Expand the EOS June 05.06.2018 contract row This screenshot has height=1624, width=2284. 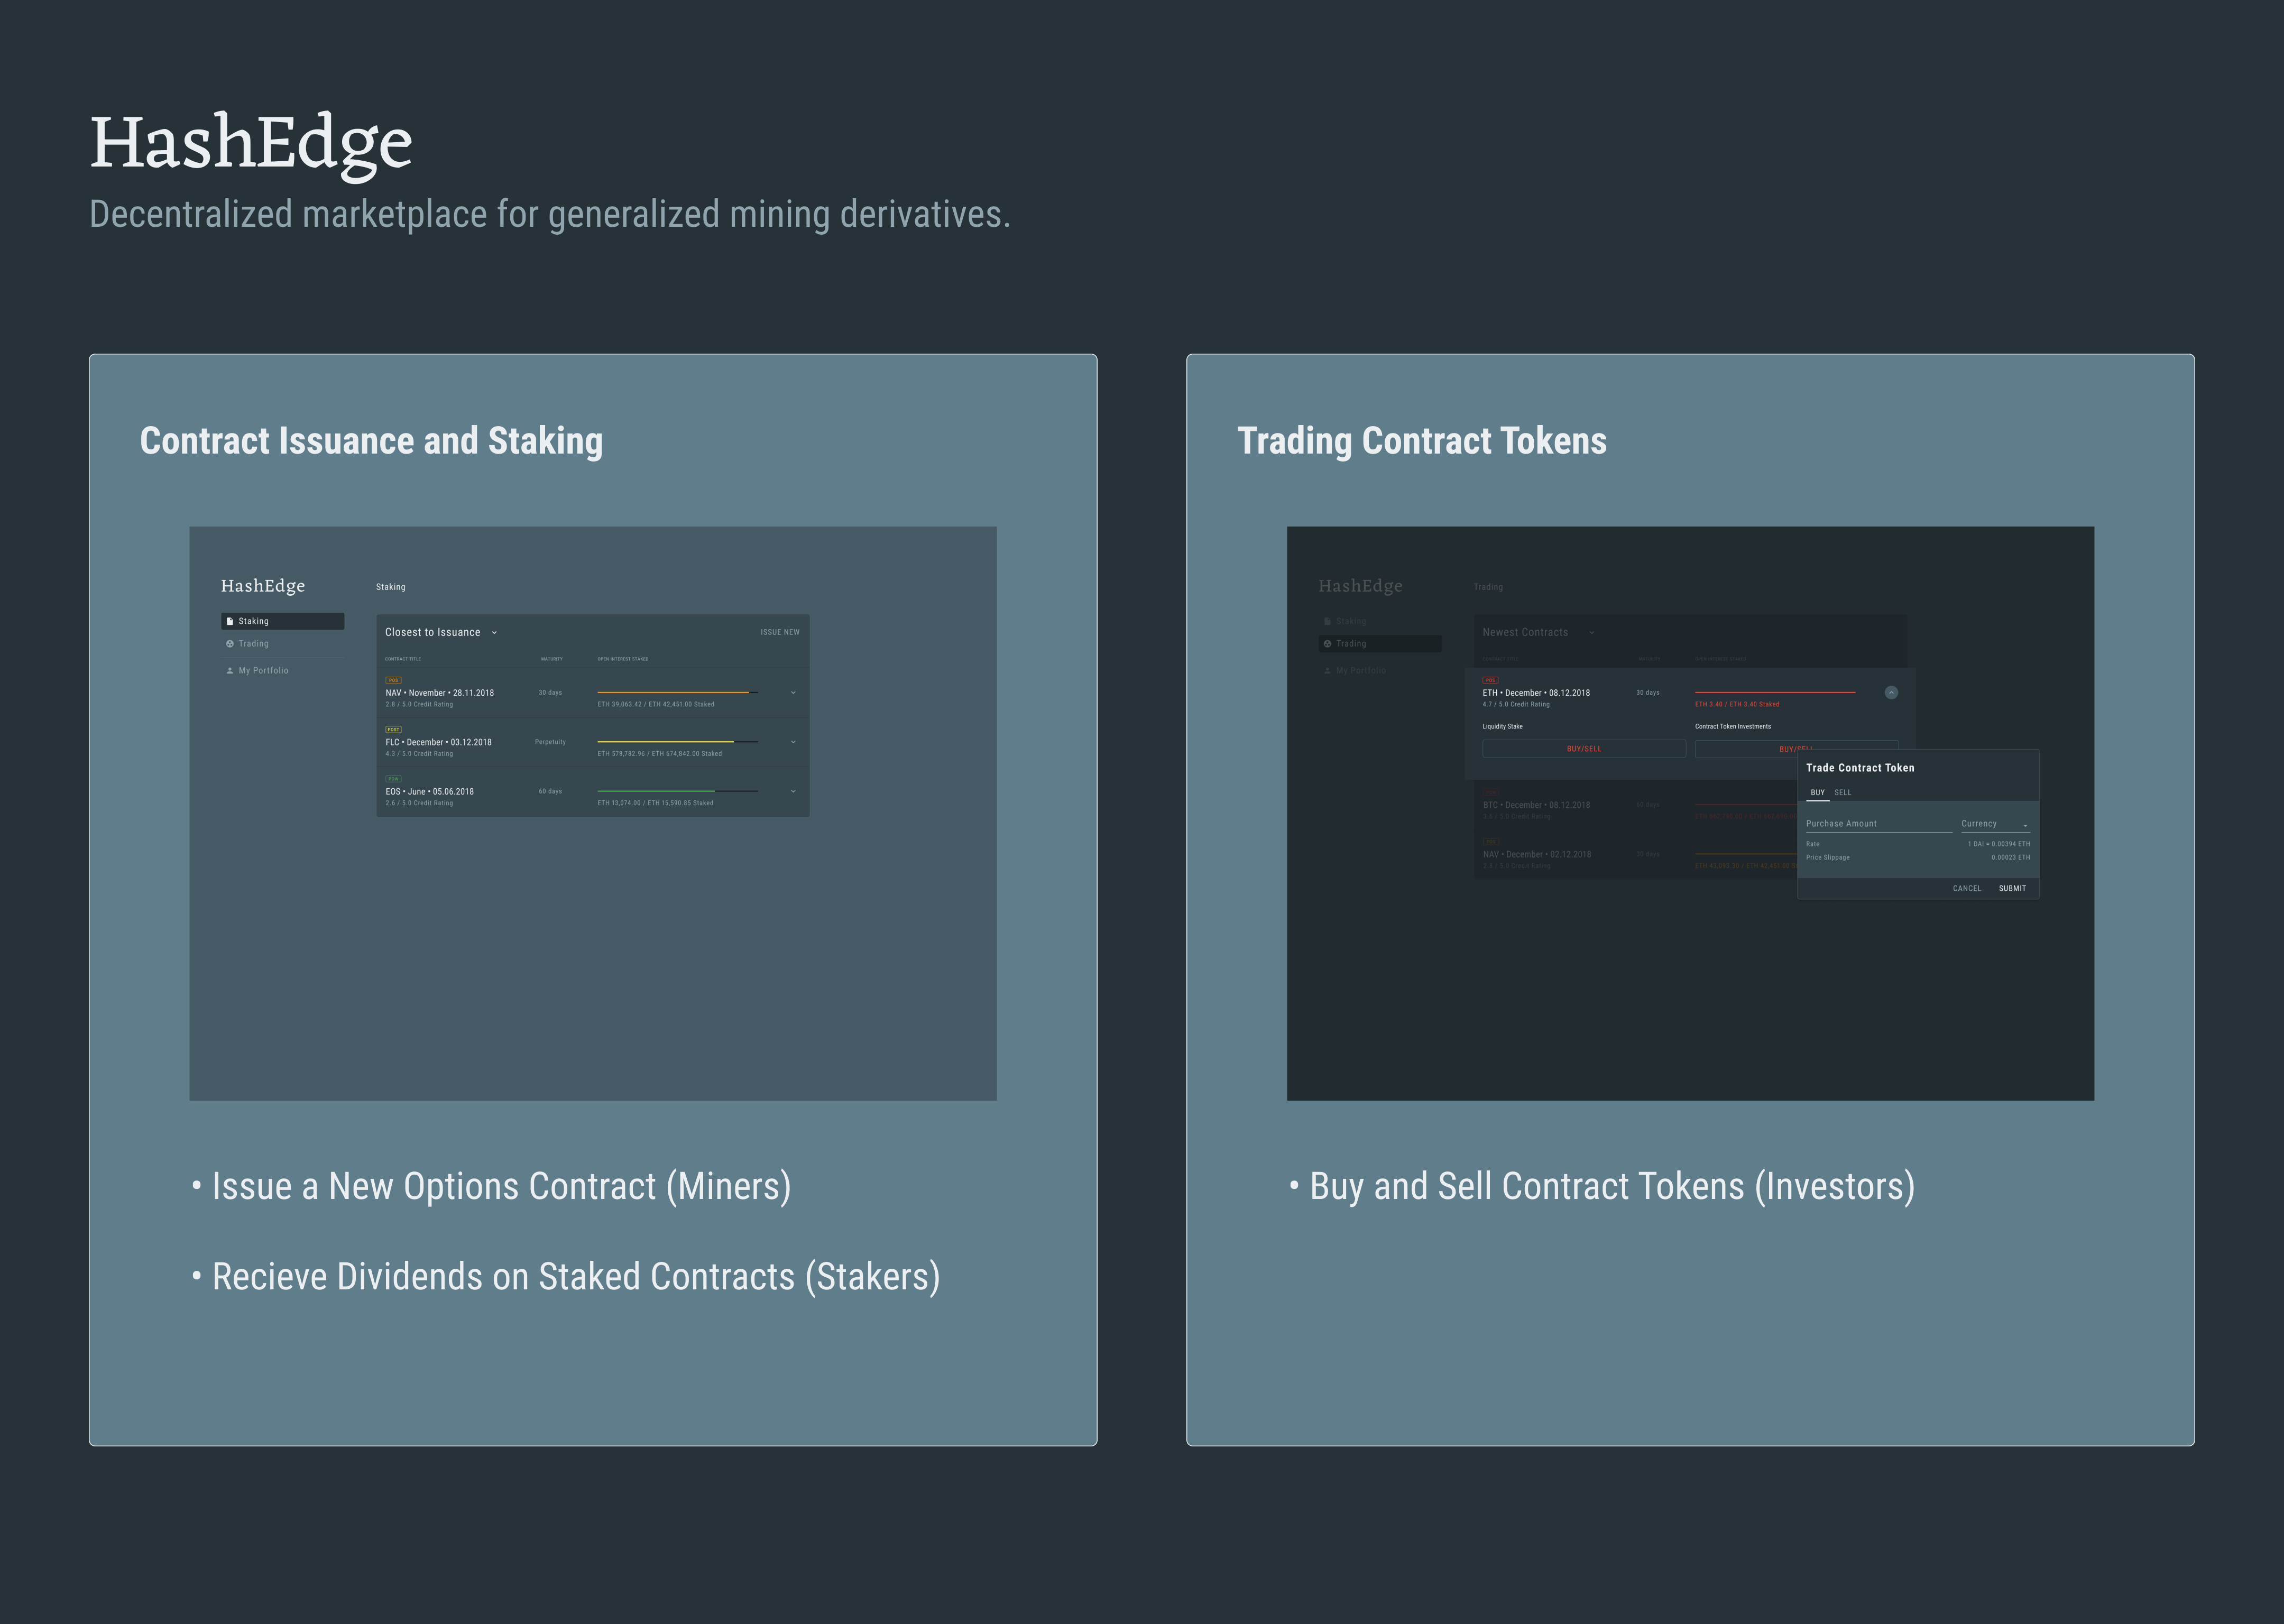(x=793, y=791)
